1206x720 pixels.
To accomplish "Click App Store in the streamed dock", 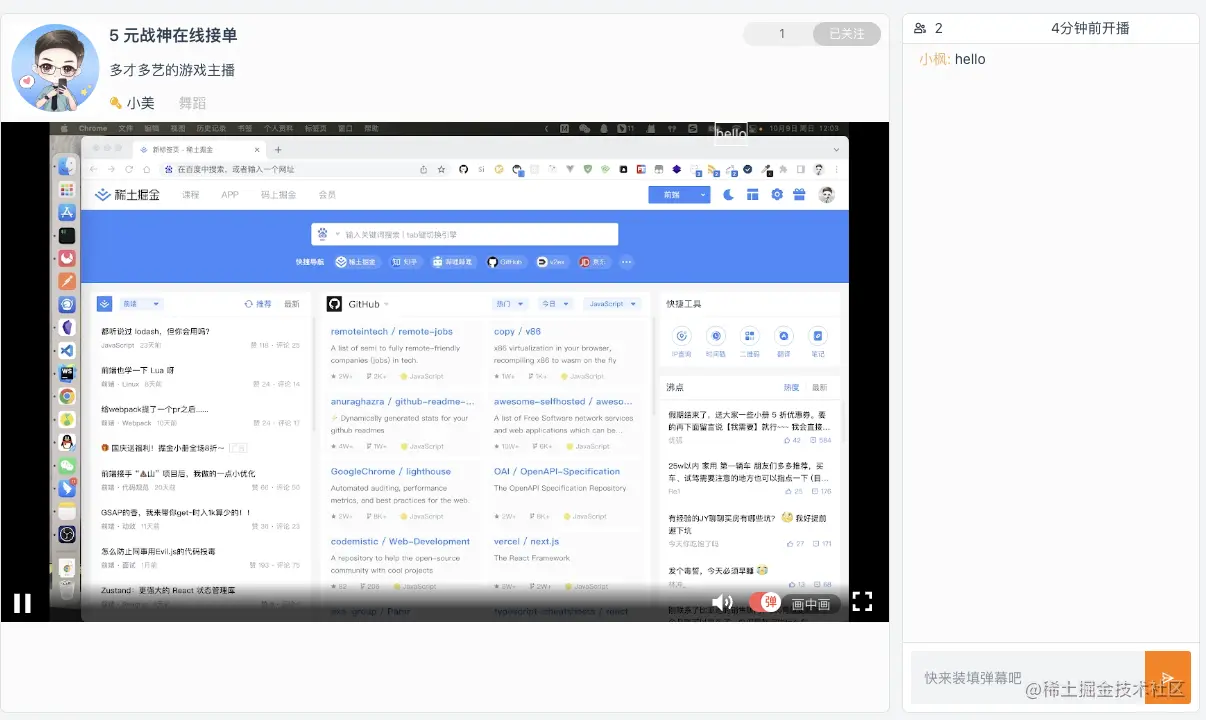I will pyautogui.click(x=67, y=212).
